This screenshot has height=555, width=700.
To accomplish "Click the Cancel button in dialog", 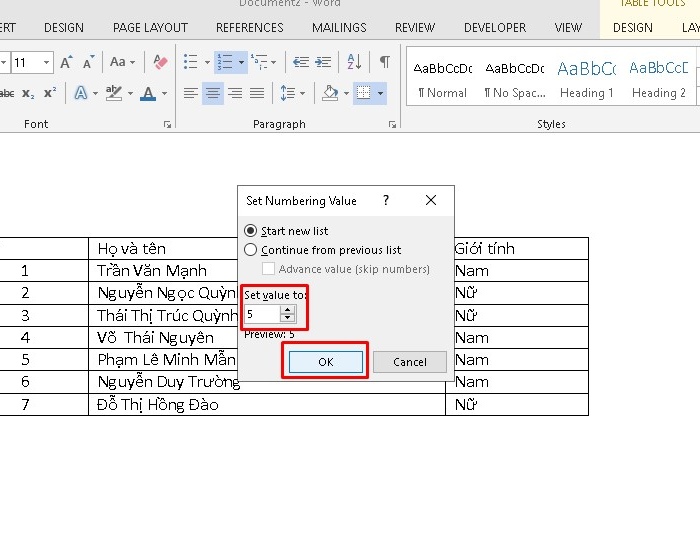I will [410, 362].
